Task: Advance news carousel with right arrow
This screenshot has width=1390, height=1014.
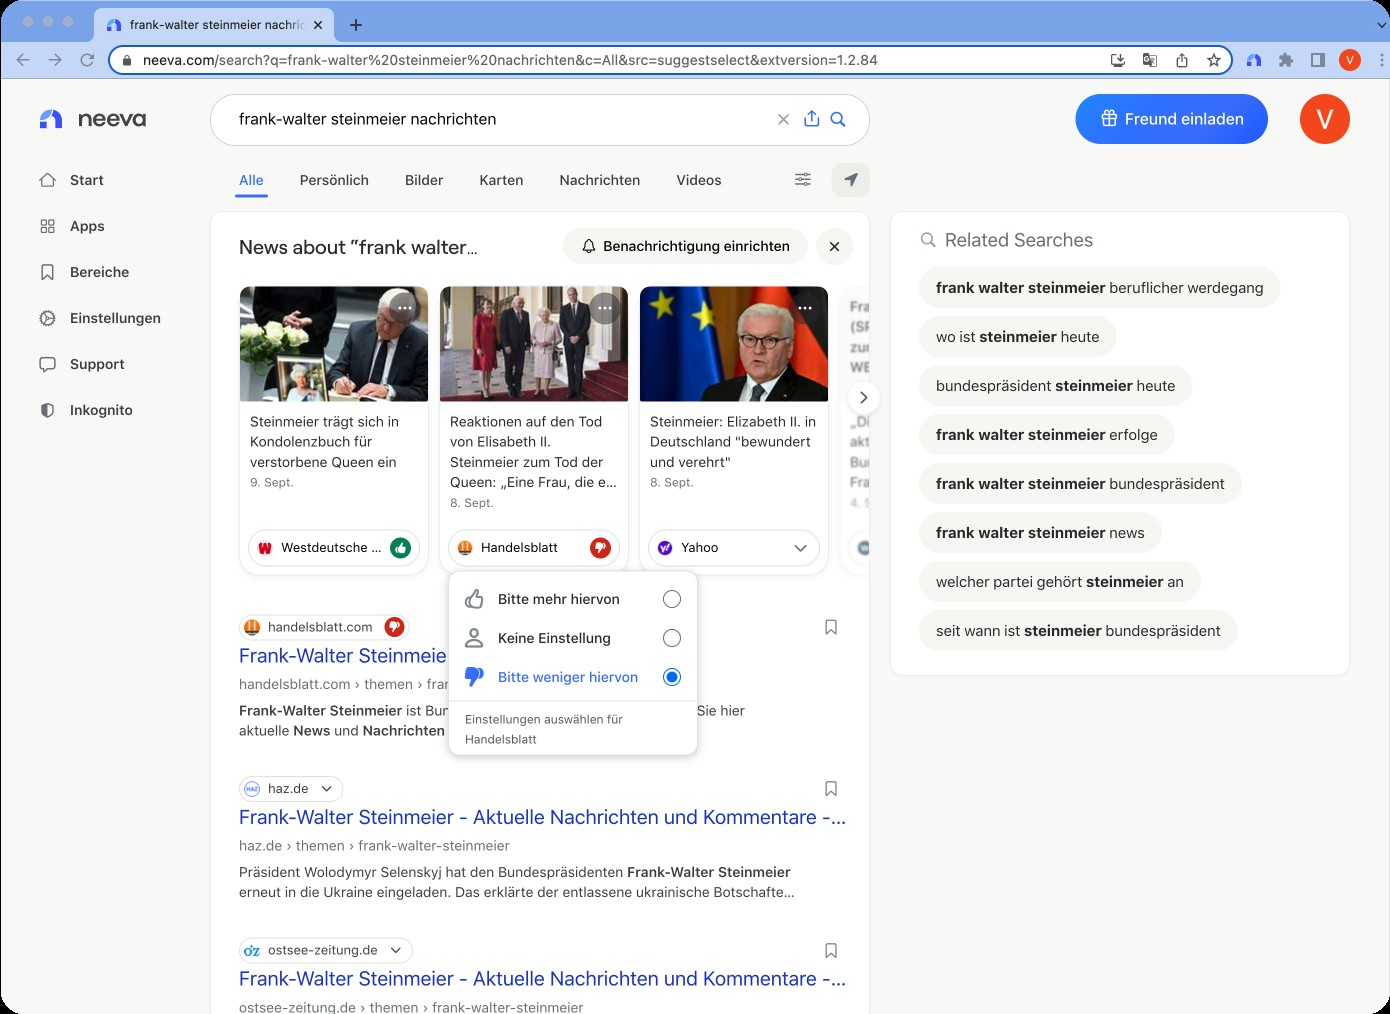Action: coord(863,397)
